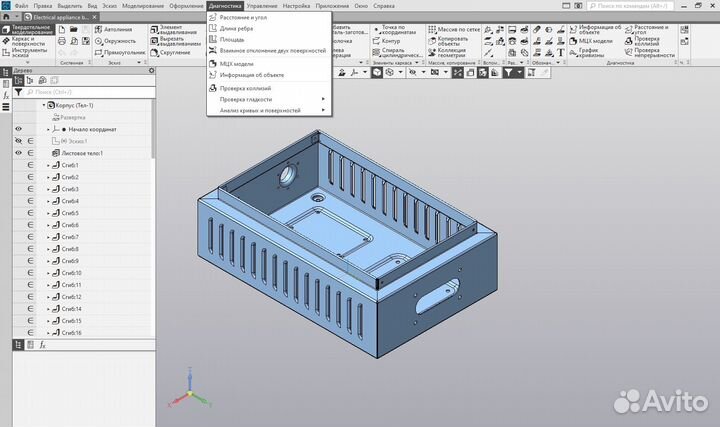Click the ribbon МЦХ модели tool
The image size is (720, 427).
tap(591, 41)
